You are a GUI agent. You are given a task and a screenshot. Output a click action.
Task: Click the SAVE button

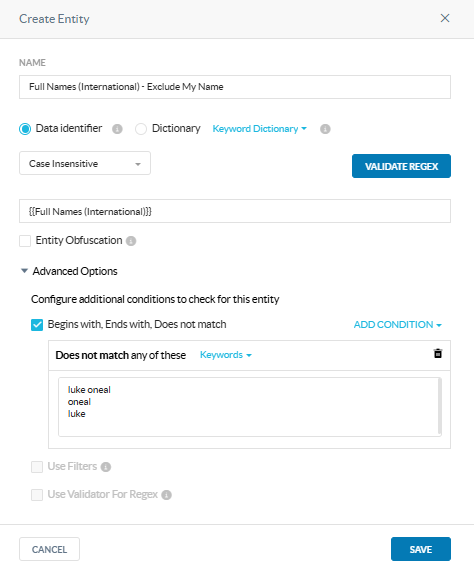tap(421, 549)
